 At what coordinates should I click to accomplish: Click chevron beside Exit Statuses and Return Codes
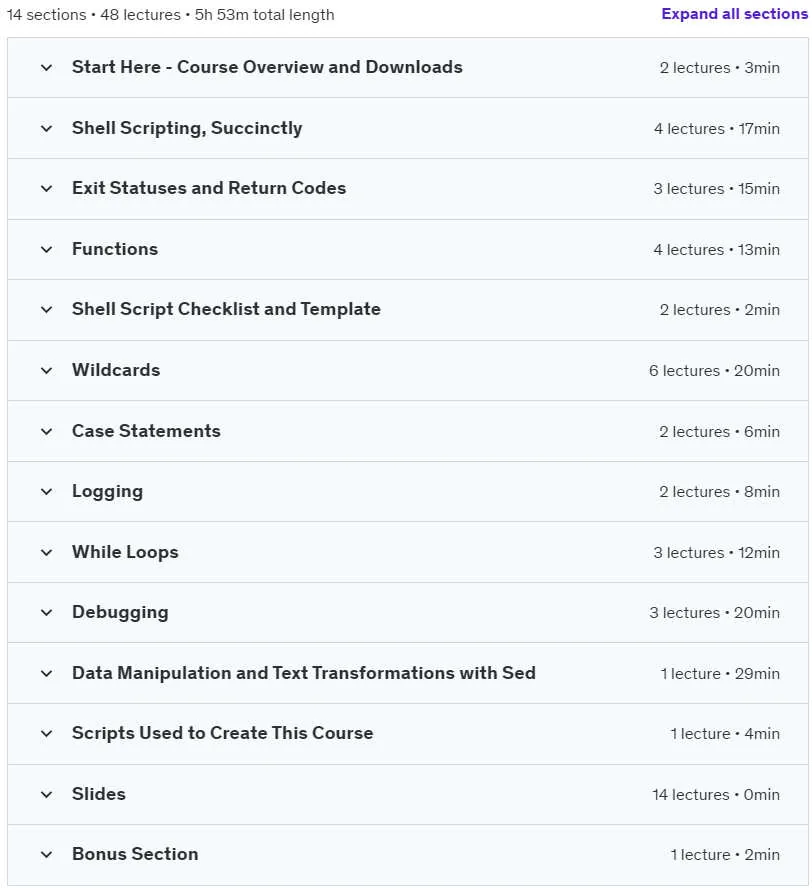[x=46, y=189]
